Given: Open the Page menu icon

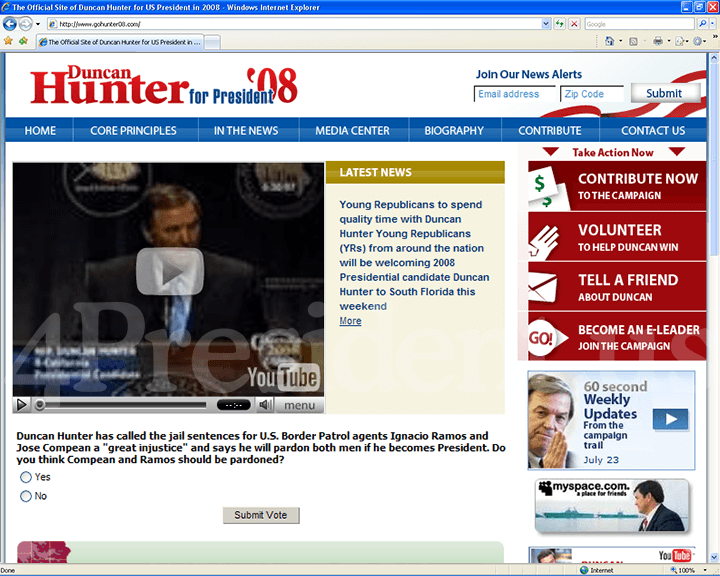Looking at the screenshot, I should click(681, 41).
